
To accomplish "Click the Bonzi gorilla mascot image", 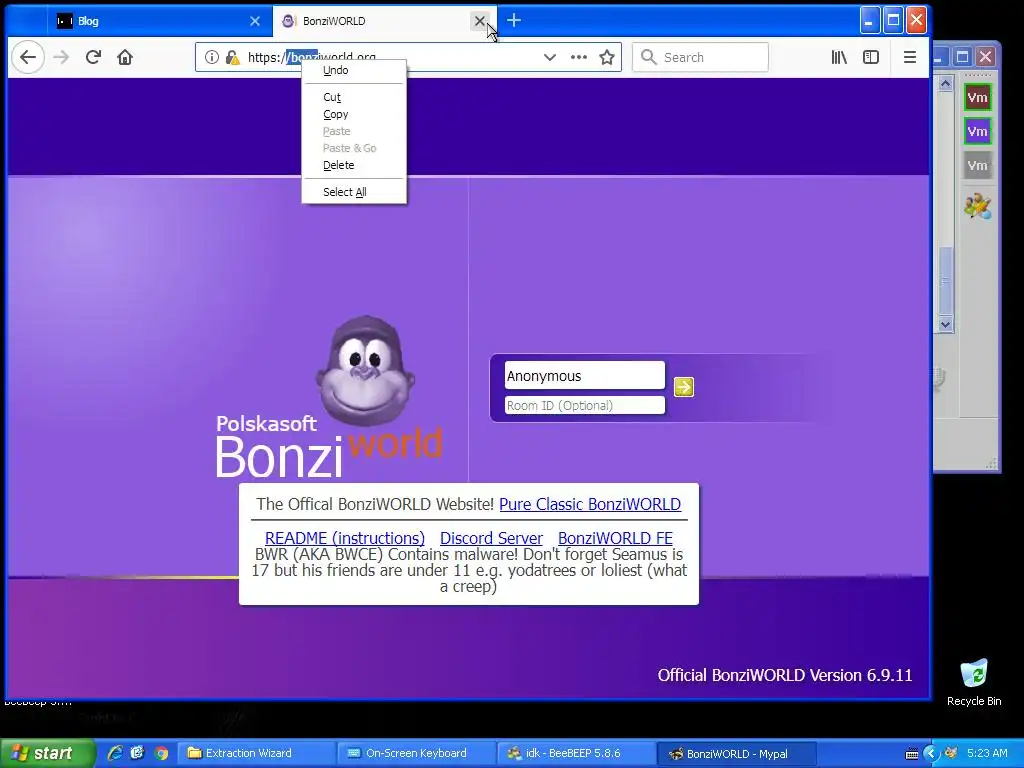I will click(365, 371).
